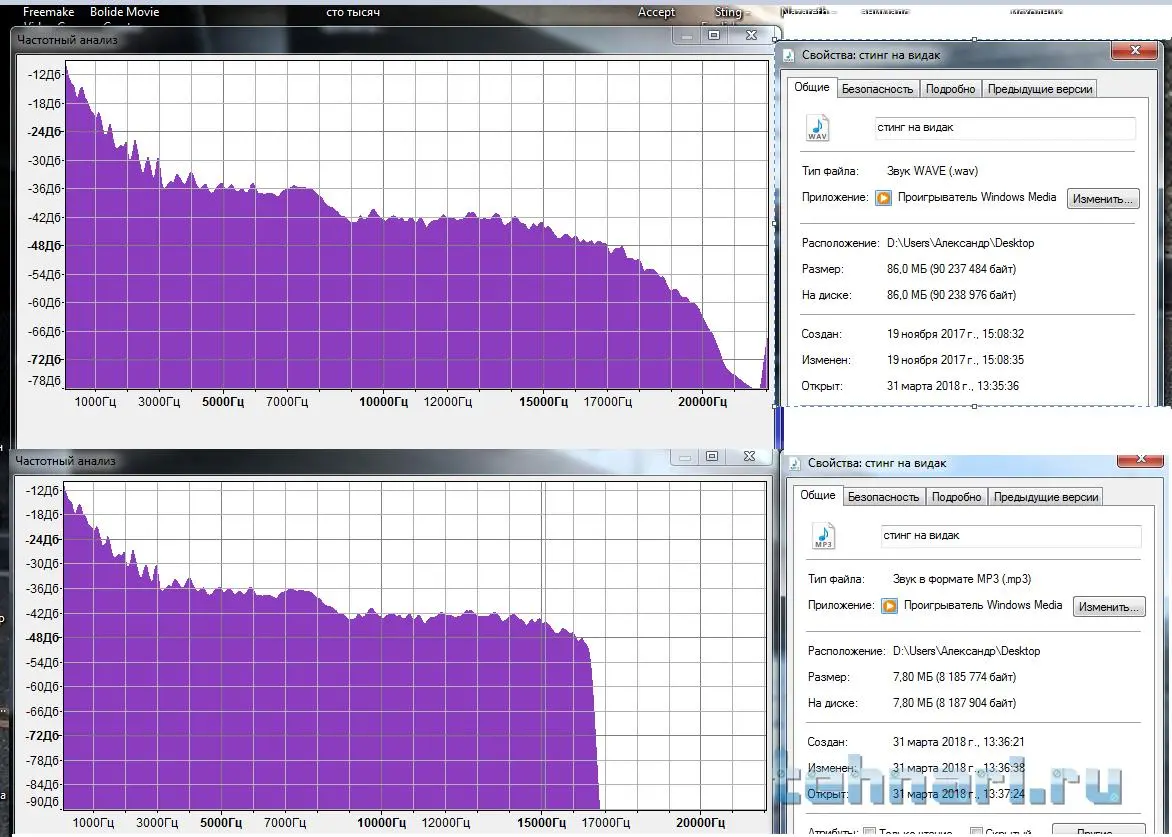Image resolution: width=1172 pixels, height=837 pixels.
Task: Click title bar icon of the MP3 Properties dialog
Action: pos(795,463)
